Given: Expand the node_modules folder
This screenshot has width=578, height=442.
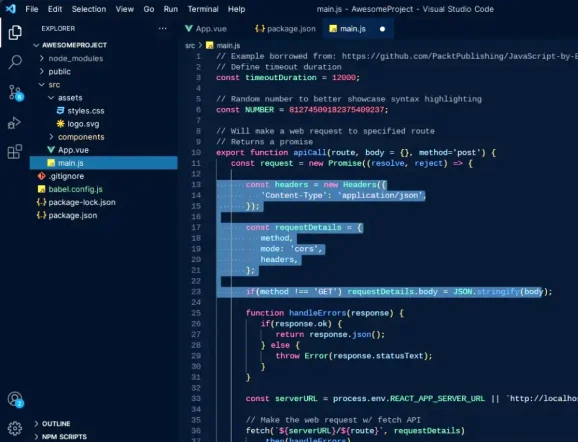Looking at the screenshot, I should click(42, 58).
